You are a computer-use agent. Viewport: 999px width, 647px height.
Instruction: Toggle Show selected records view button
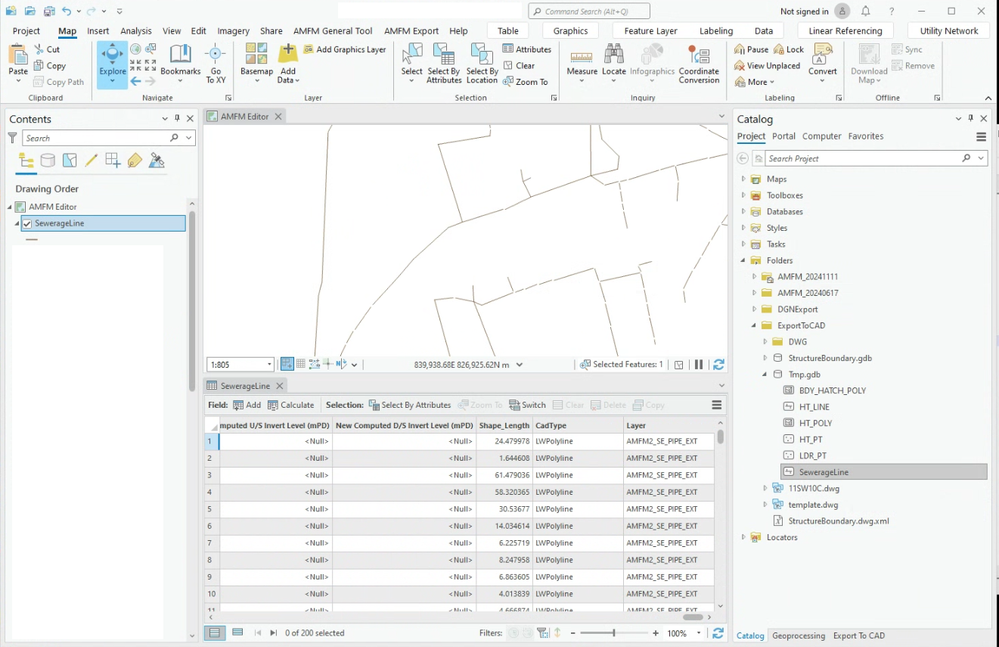(237, 633)
